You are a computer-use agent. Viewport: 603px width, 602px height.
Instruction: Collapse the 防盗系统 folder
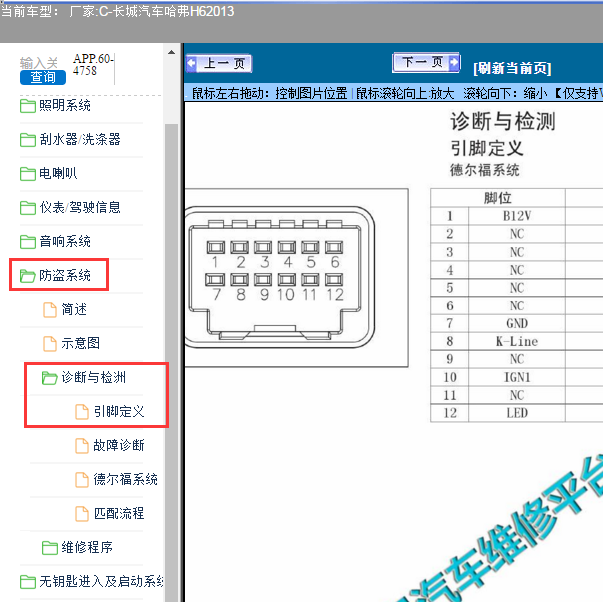(x=65, y=275)
